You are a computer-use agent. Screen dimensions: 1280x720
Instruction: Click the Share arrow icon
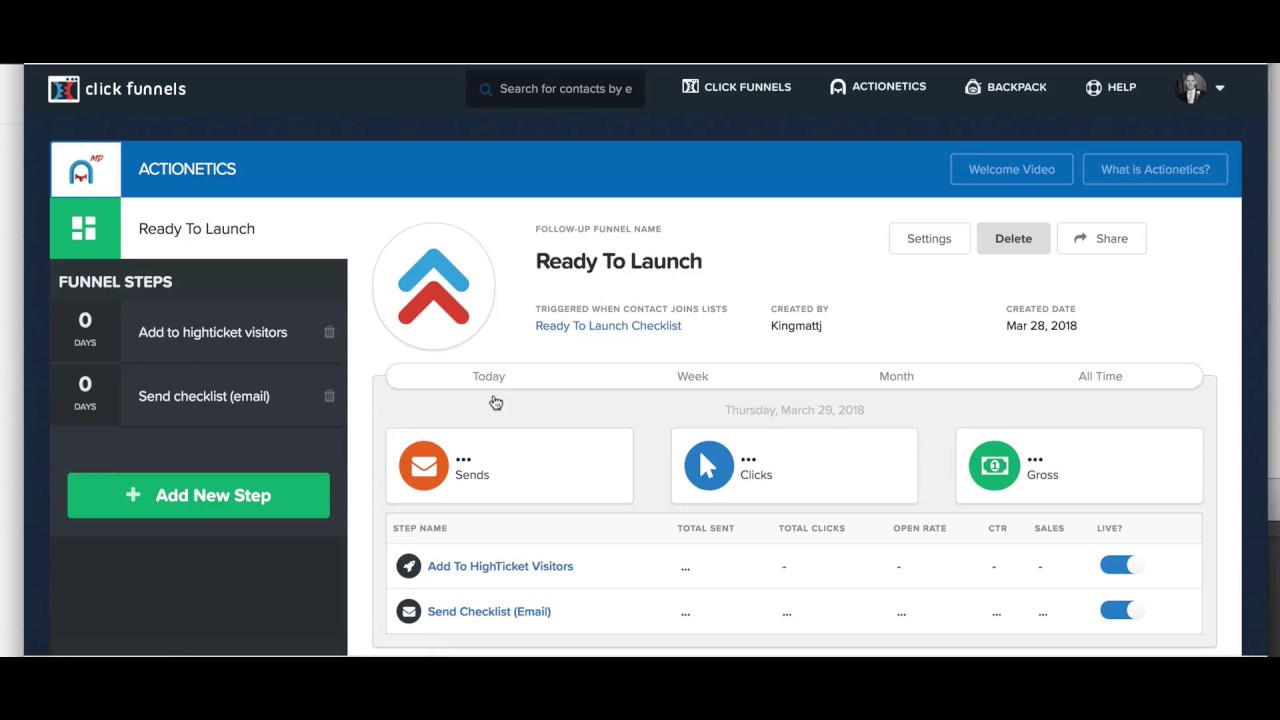[1080, 238]
